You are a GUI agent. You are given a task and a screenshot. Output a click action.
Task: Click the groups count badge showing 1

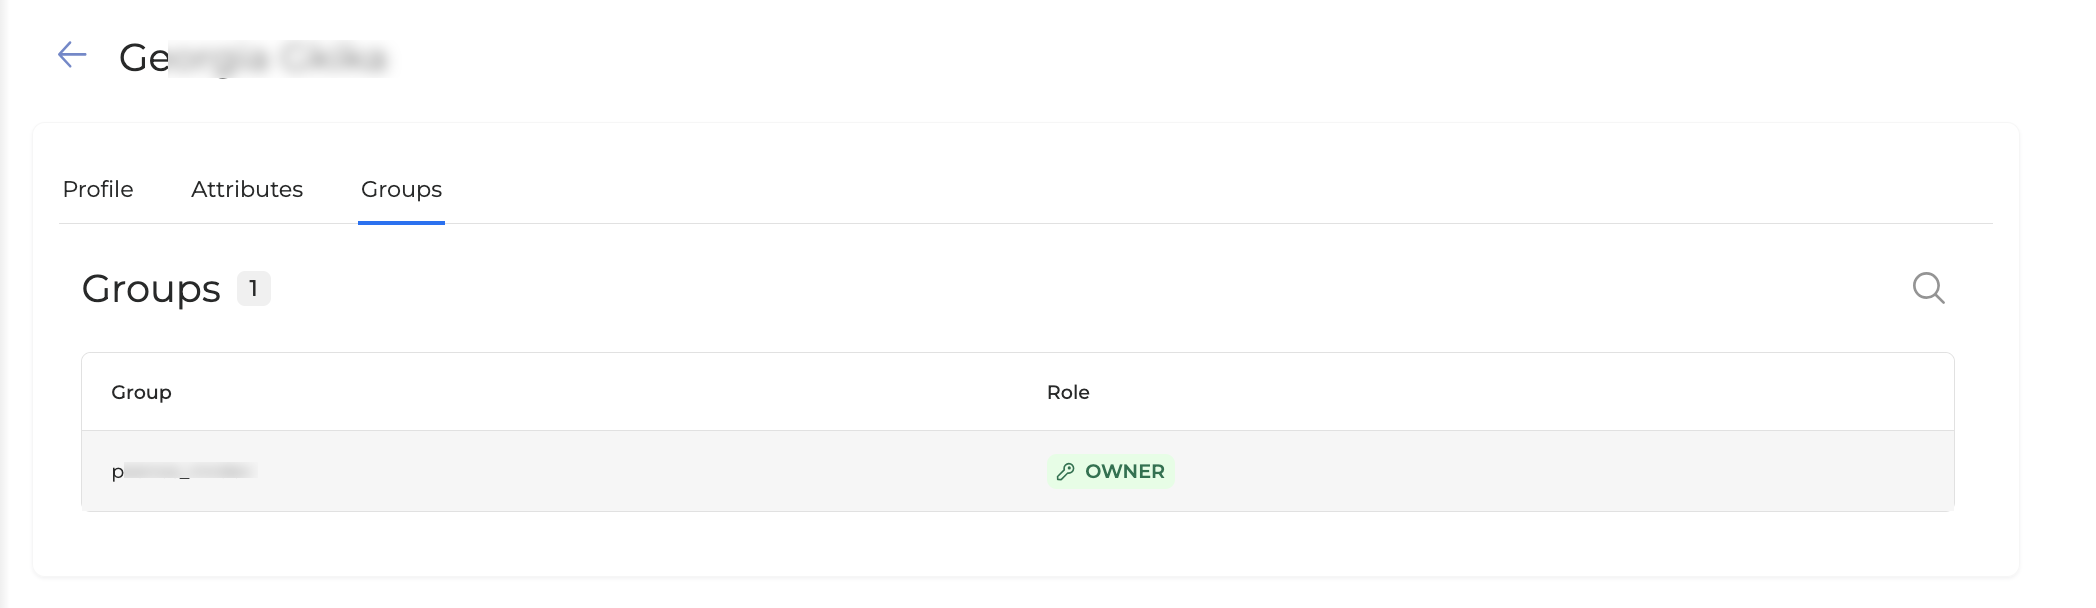tap(254, 288)
